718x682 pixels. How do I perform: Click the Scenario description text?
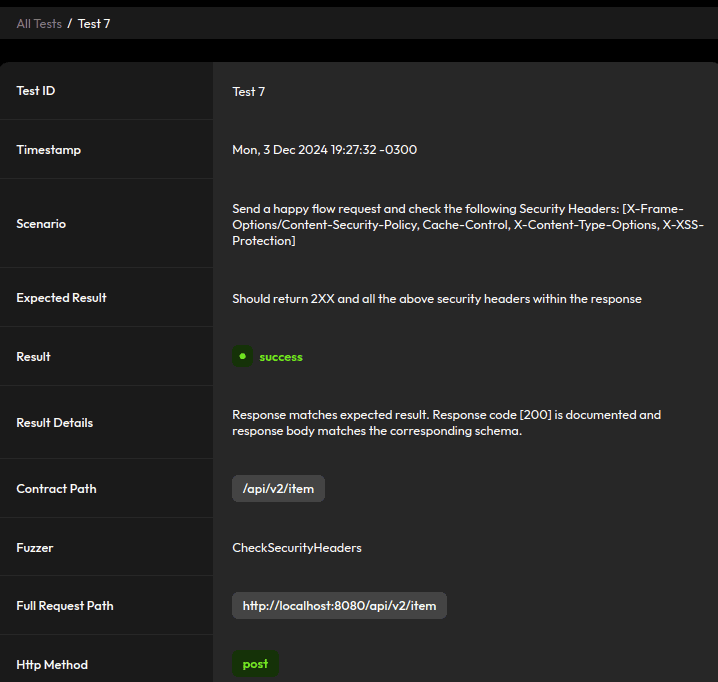pos(467,225)
